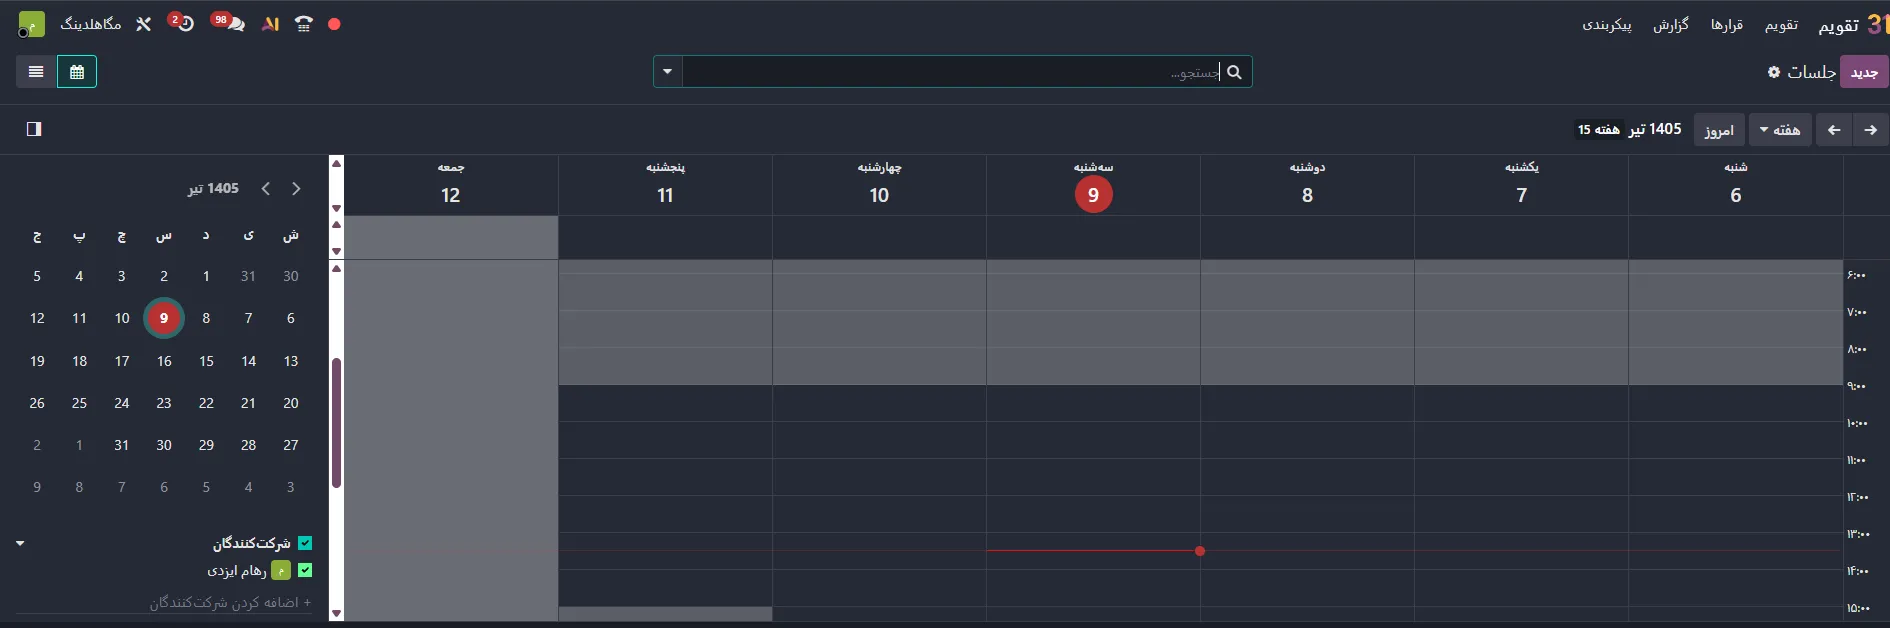Open the AI assistant icon
The width and height of the screenshot is (1890, 628).
point(270,24)
